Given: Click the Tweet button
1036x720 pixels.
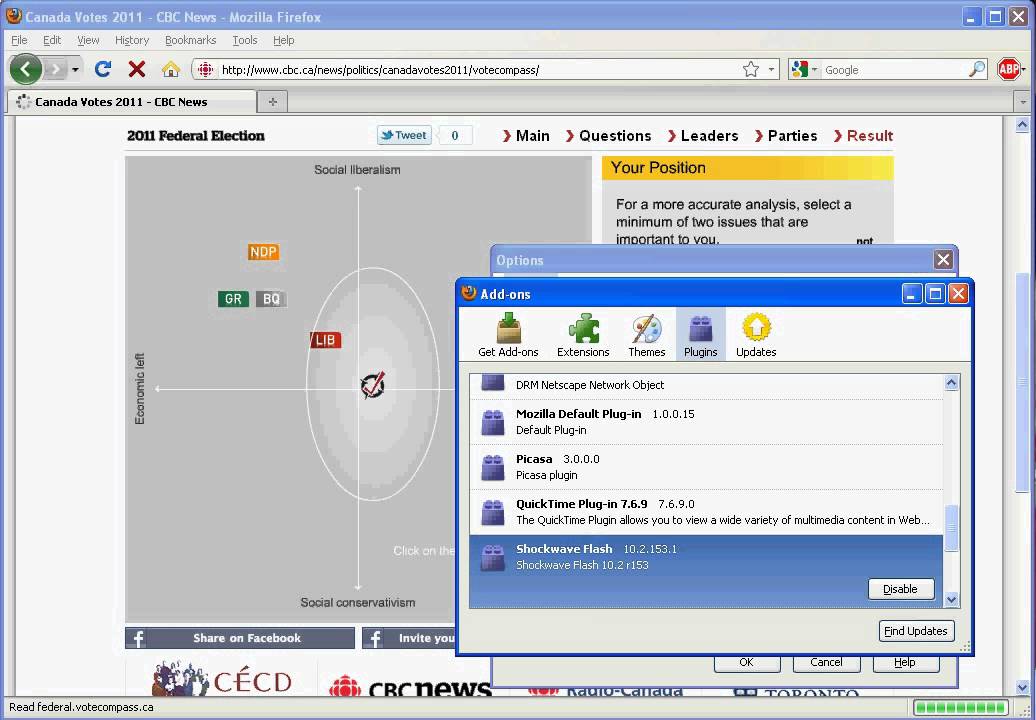Looking at the screenshot, I should (x=404, y=135).
